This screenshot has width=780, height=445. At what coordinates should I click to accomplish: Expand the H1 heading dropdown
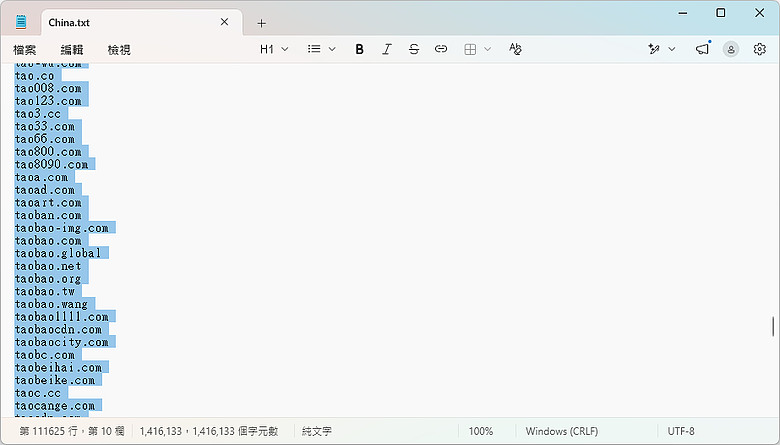coord(274,49)
